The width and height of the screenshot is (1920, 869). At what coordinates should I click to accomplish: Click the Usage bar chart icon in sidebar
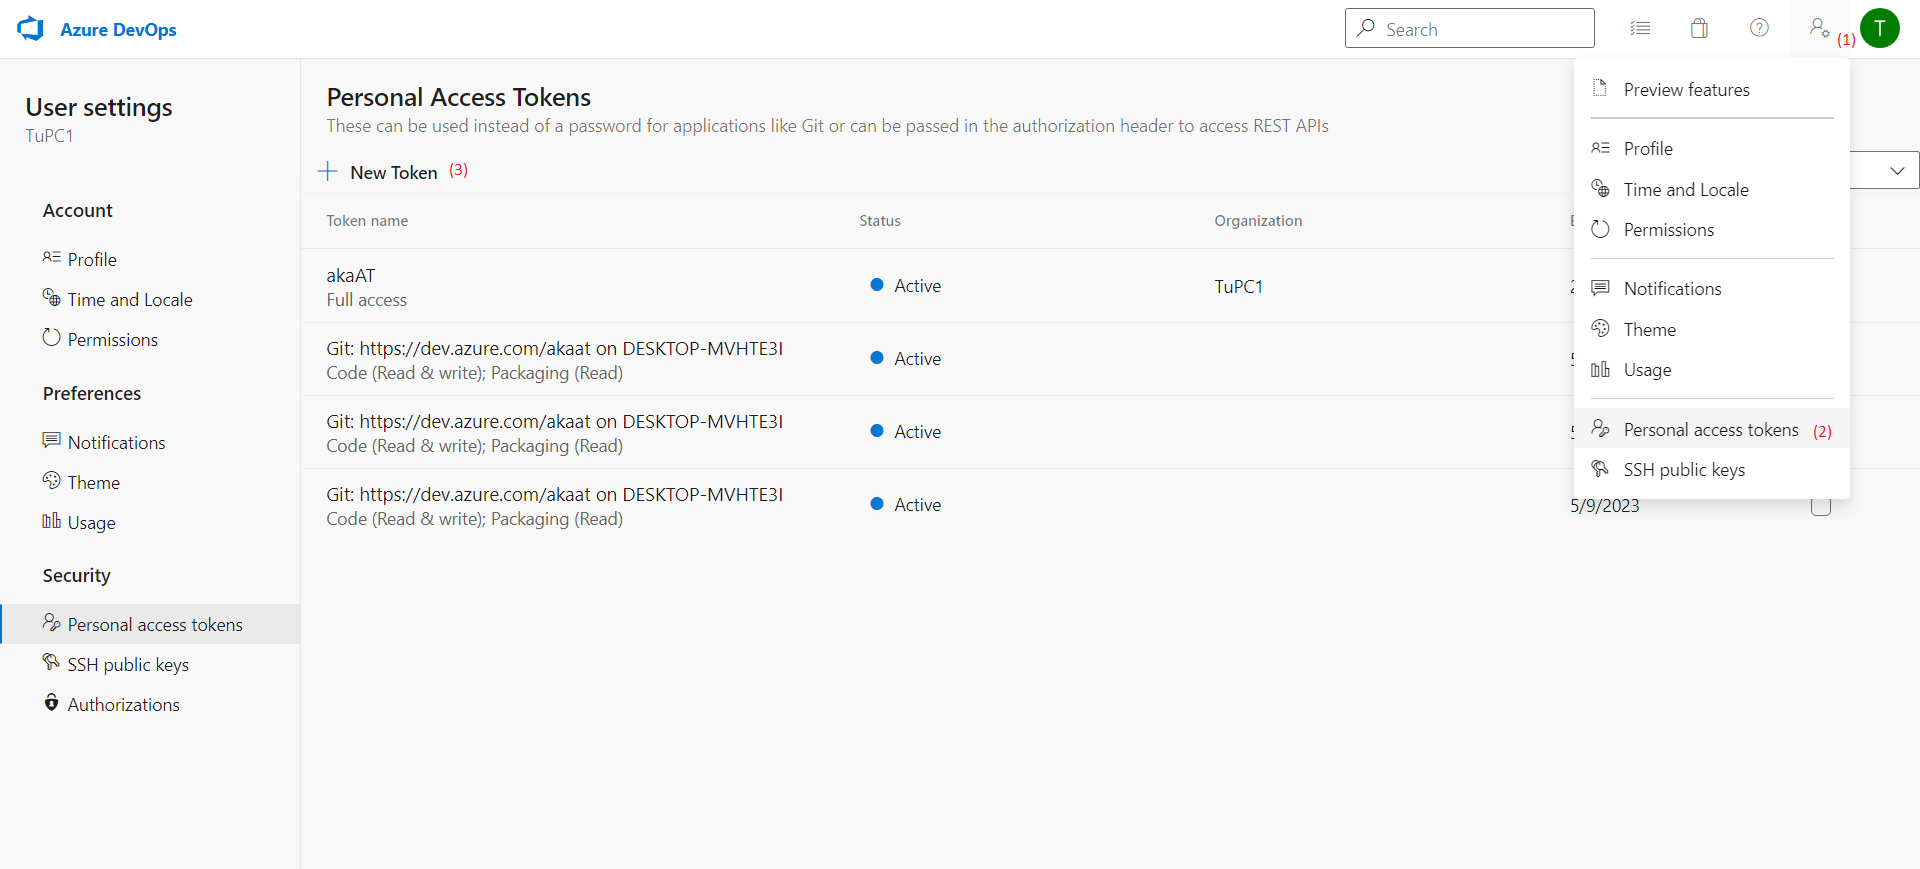(52, 521)
